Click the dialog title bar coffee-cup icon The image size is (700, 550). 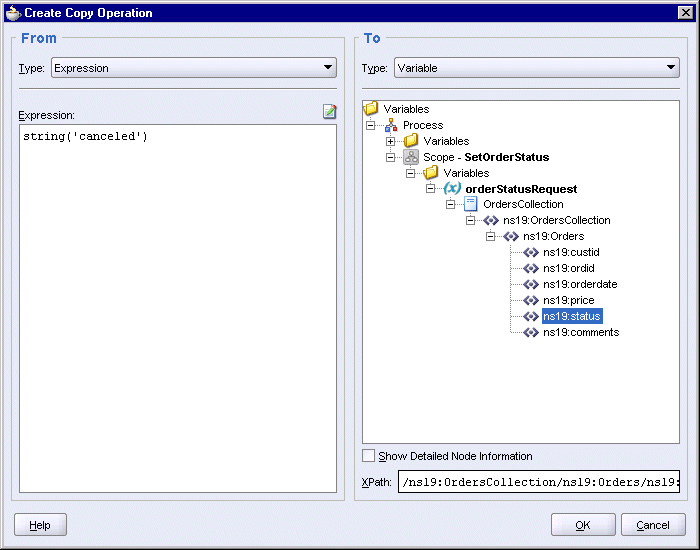13,13
